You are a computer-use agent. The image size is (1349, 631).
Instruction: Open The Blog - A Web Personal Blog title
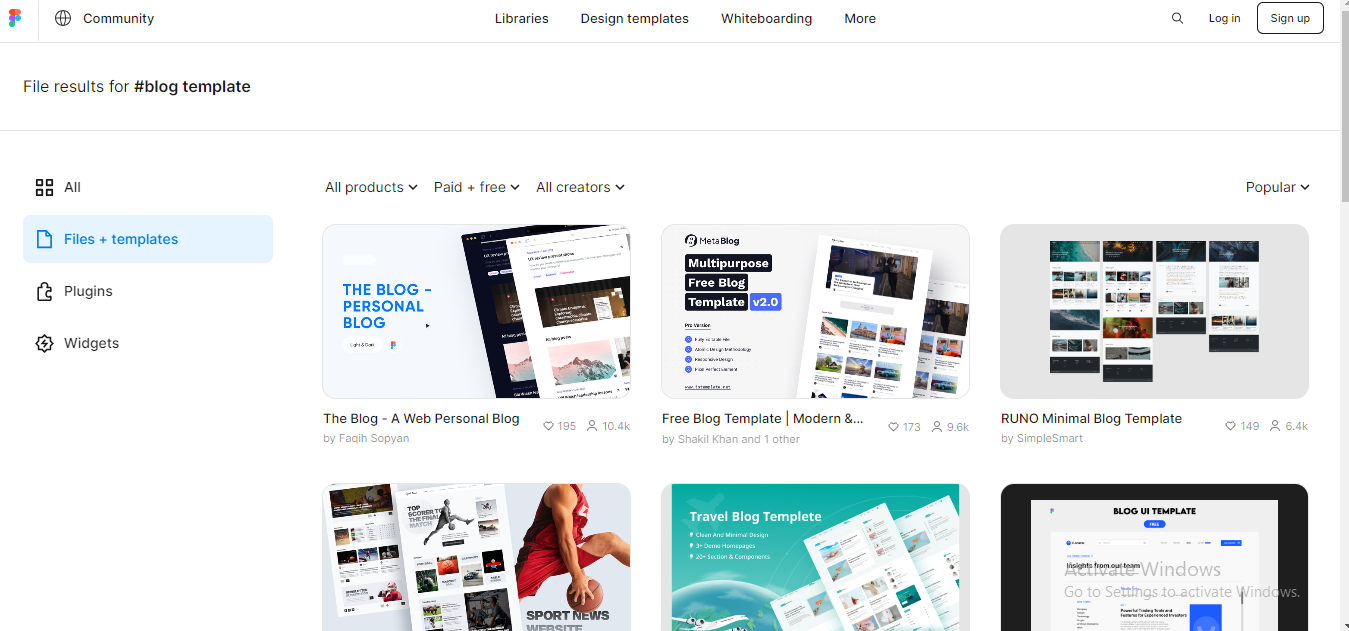(x=421, y=419)
